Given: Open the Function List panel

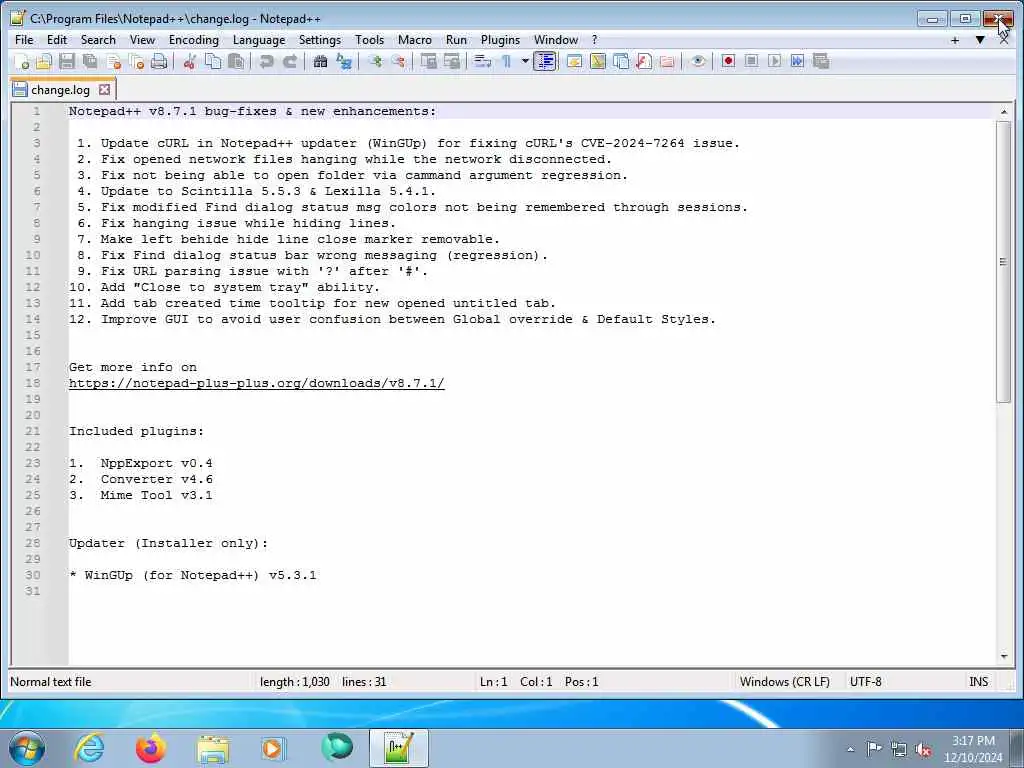Looking at the screenshot, I should pos(644,61).
